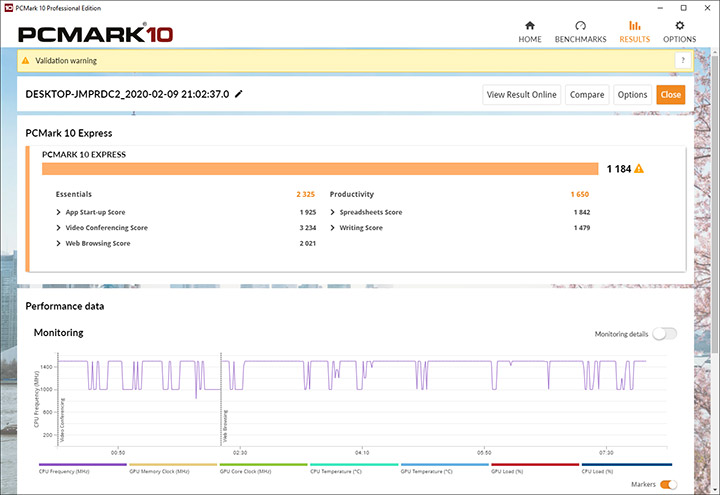The width and height of the screenshot is (720, 495).
Task: Open the Home page
Action: click(530, 32)
